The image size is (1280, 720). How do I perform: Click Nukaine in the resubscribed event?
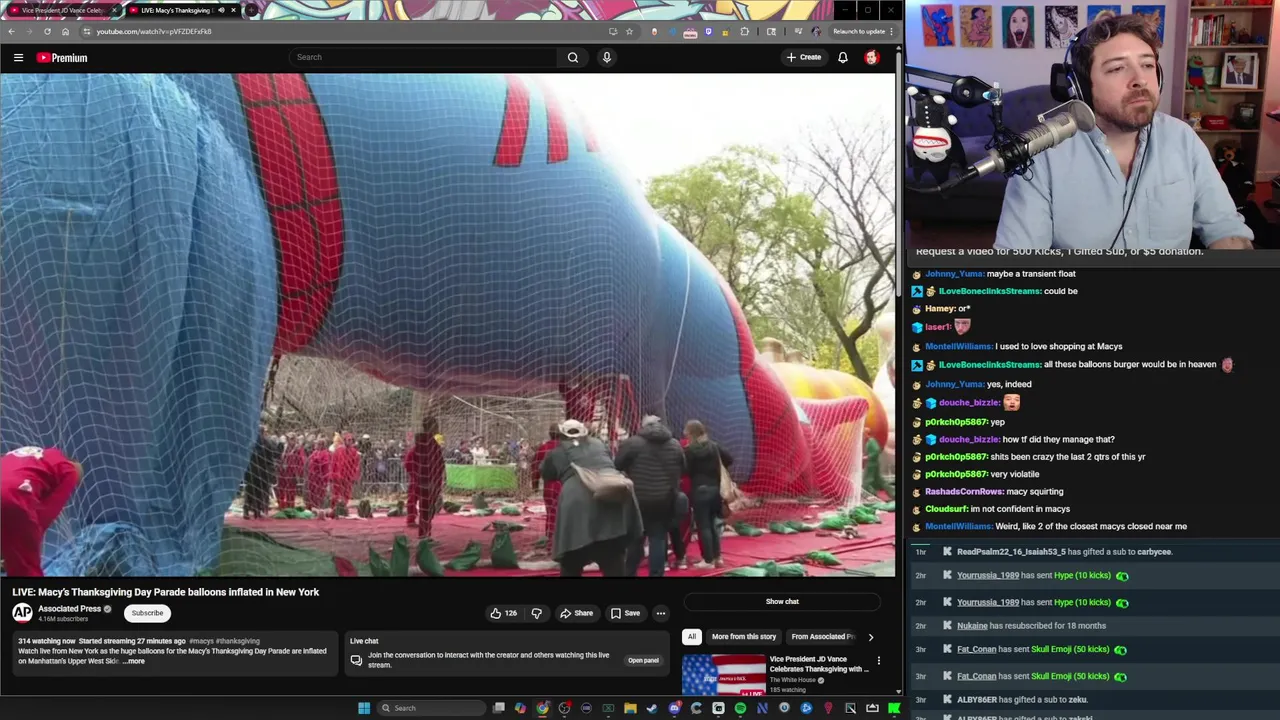click(x=972, y=626)
